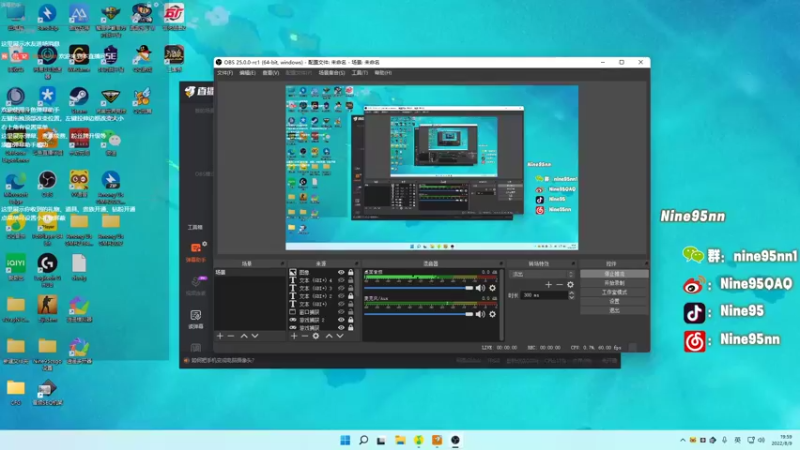The width and height of the screenshot is (800, 450).
Task: Move scene down in Scenes panel
Action: [255, 336]
